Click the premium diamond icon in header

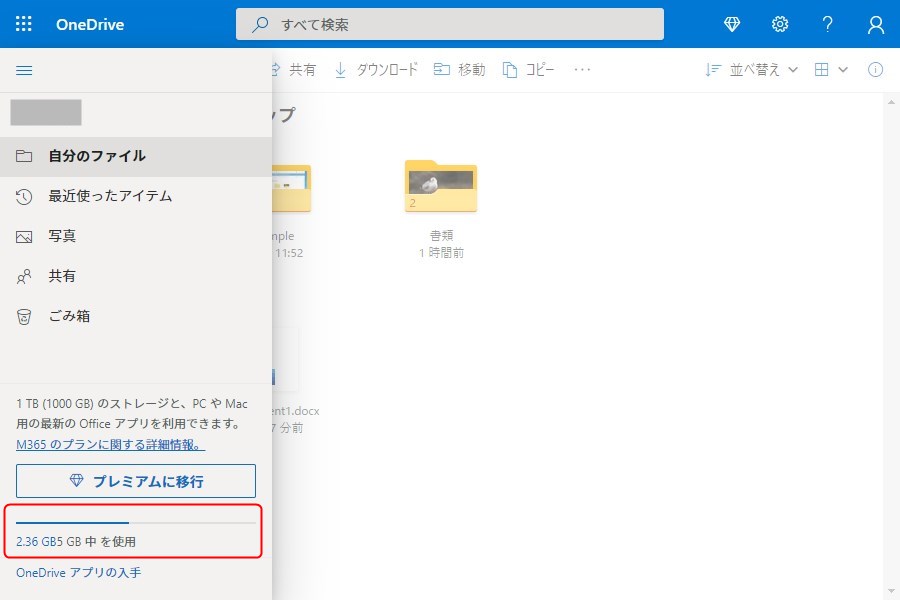[x=732, y=24]
